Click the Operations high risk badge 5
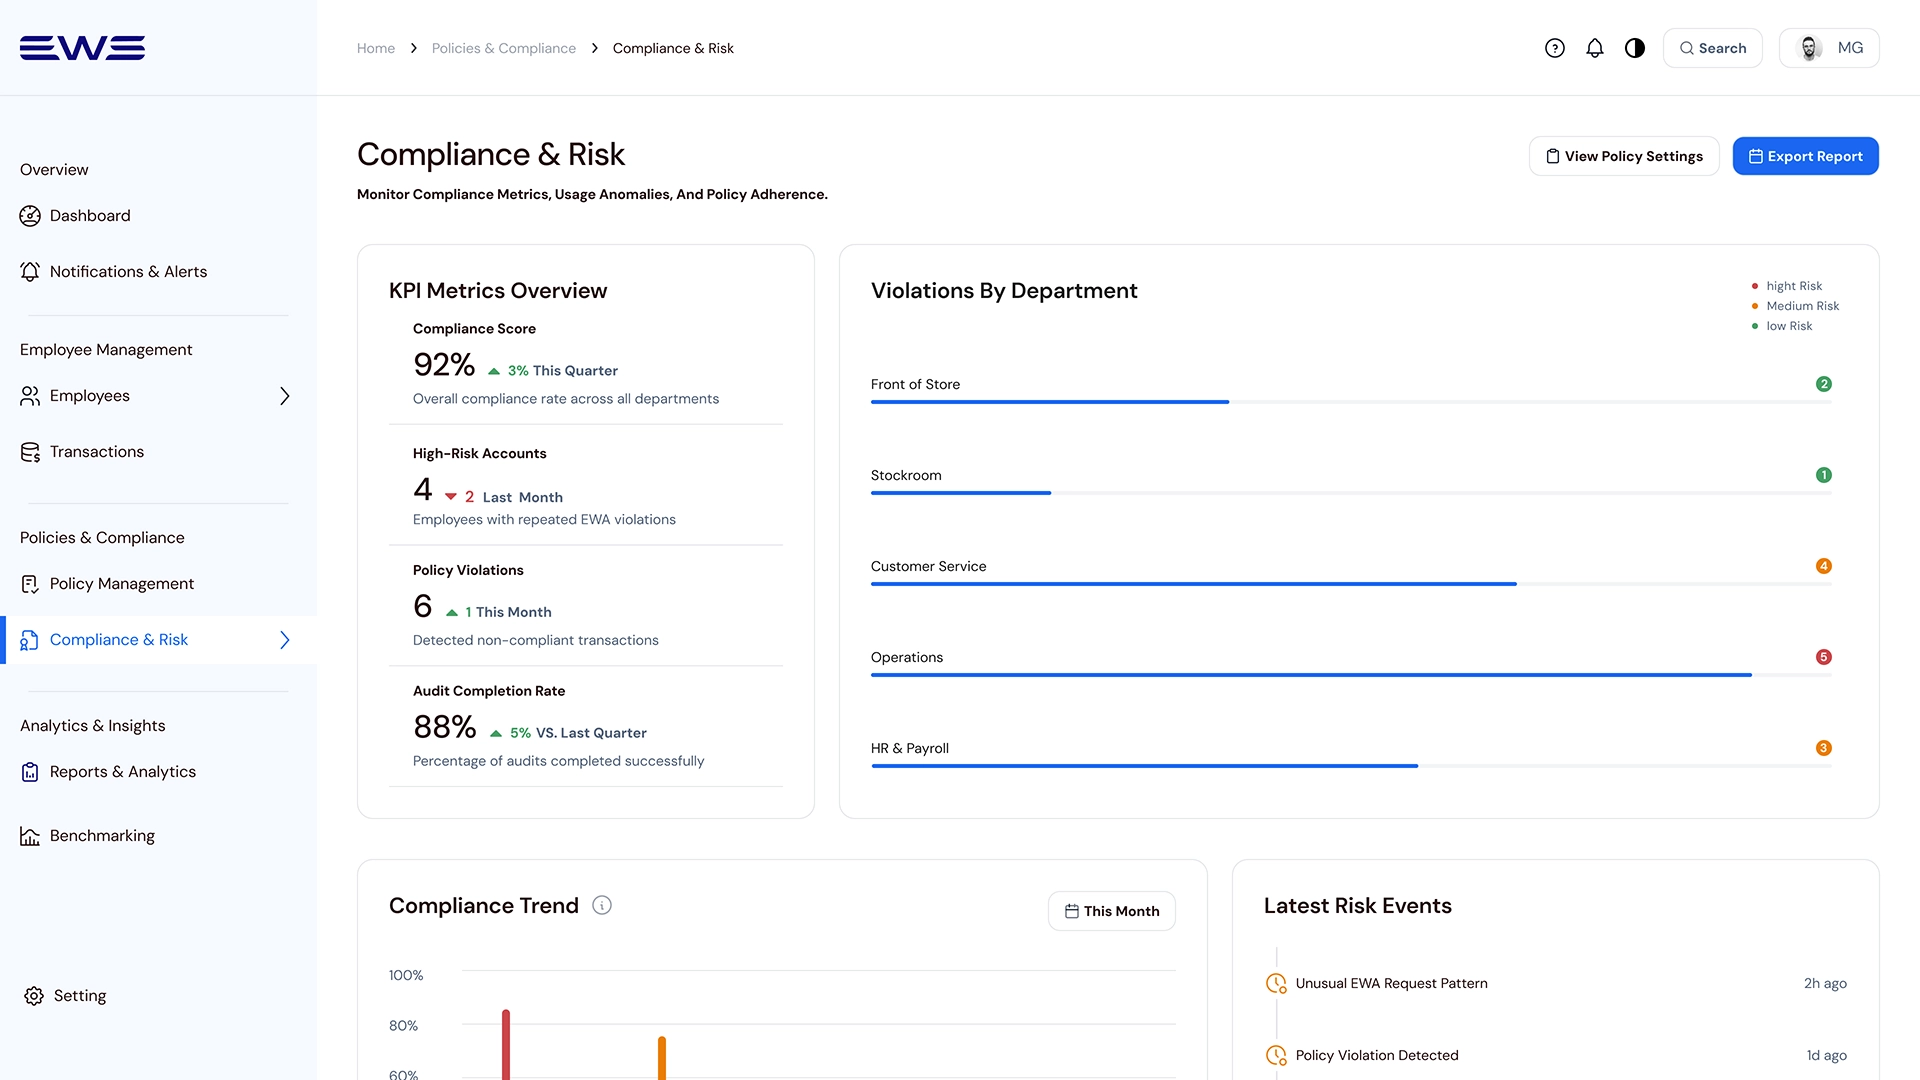Viewport: 1920px width, 1080px height. tap(1823, 657)
